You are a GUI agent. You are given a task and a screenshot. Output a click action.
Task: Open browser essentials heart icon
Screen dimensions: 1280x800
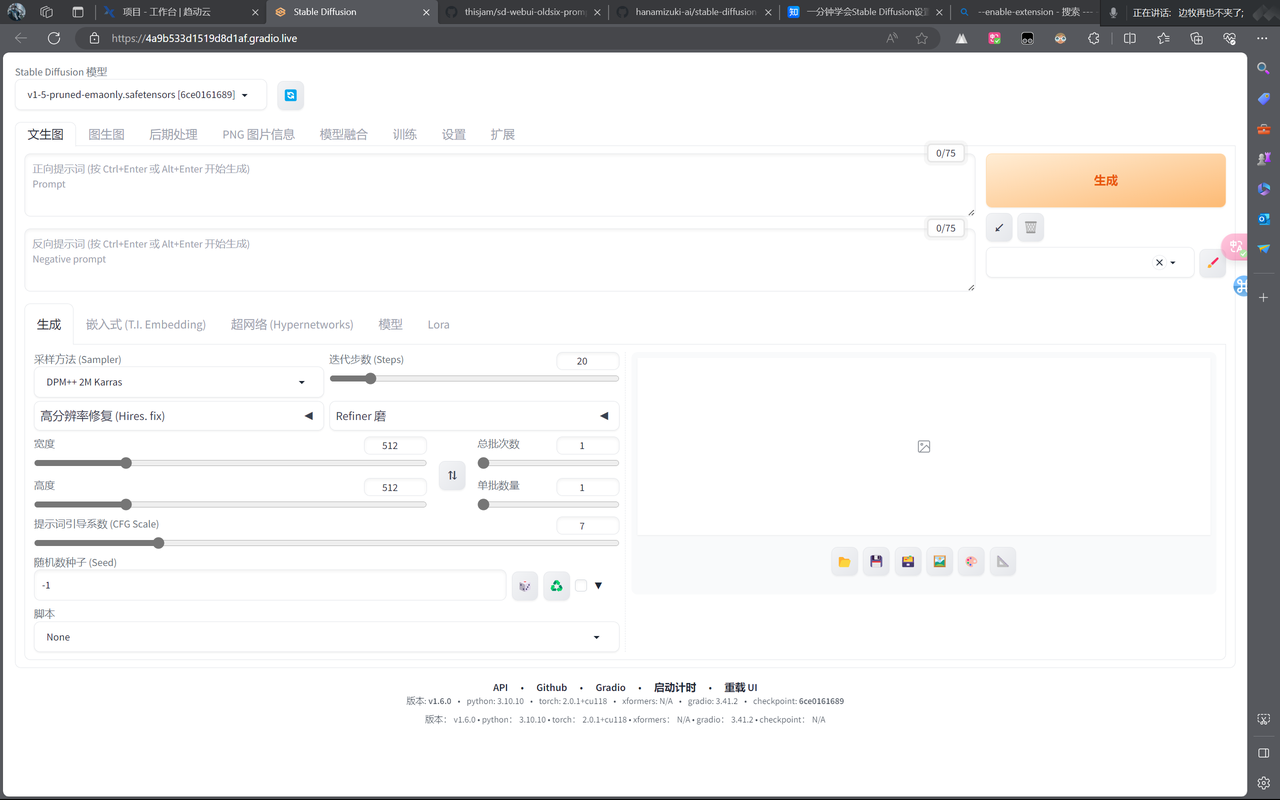click(x=1230, y=38)
